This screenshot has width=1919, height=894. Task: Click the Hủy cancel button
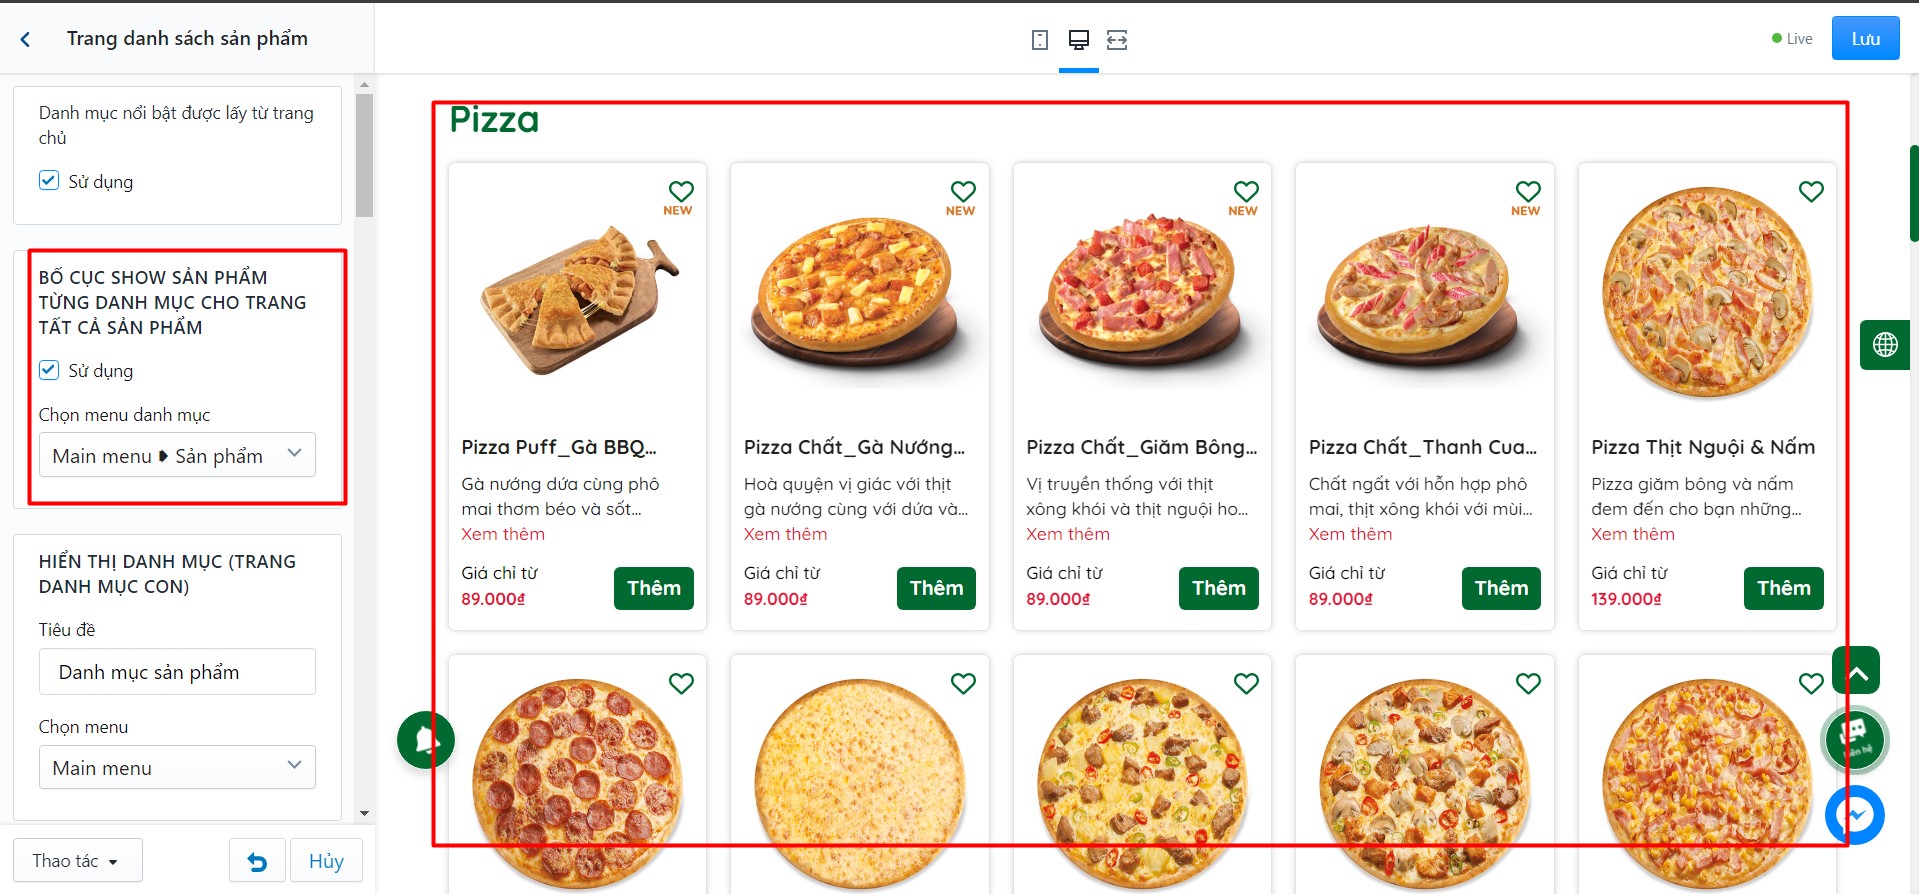pyautogui.click(x=326, y=861)
